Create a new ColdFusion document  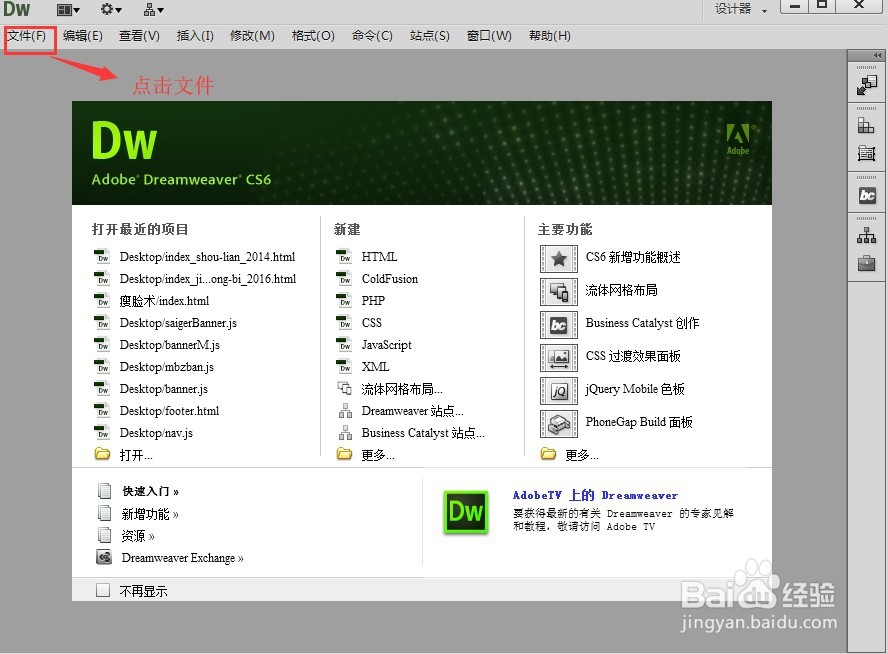click(390, 279)
